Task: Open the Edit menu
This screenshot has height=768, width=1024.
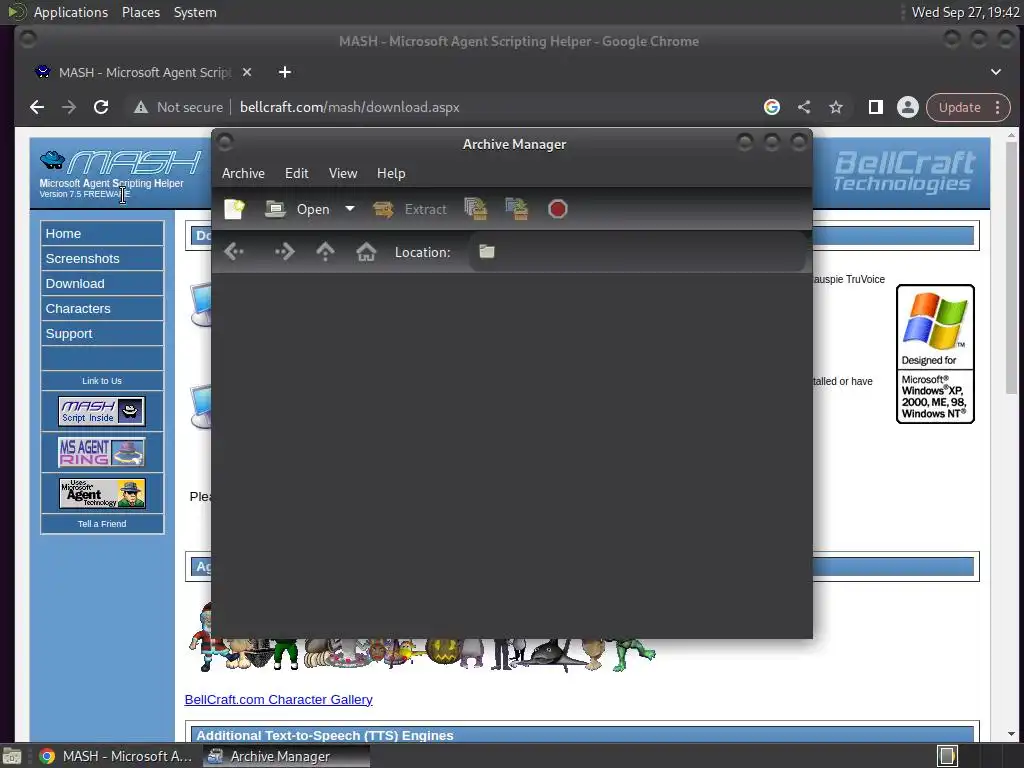Action: pos(296,173)
